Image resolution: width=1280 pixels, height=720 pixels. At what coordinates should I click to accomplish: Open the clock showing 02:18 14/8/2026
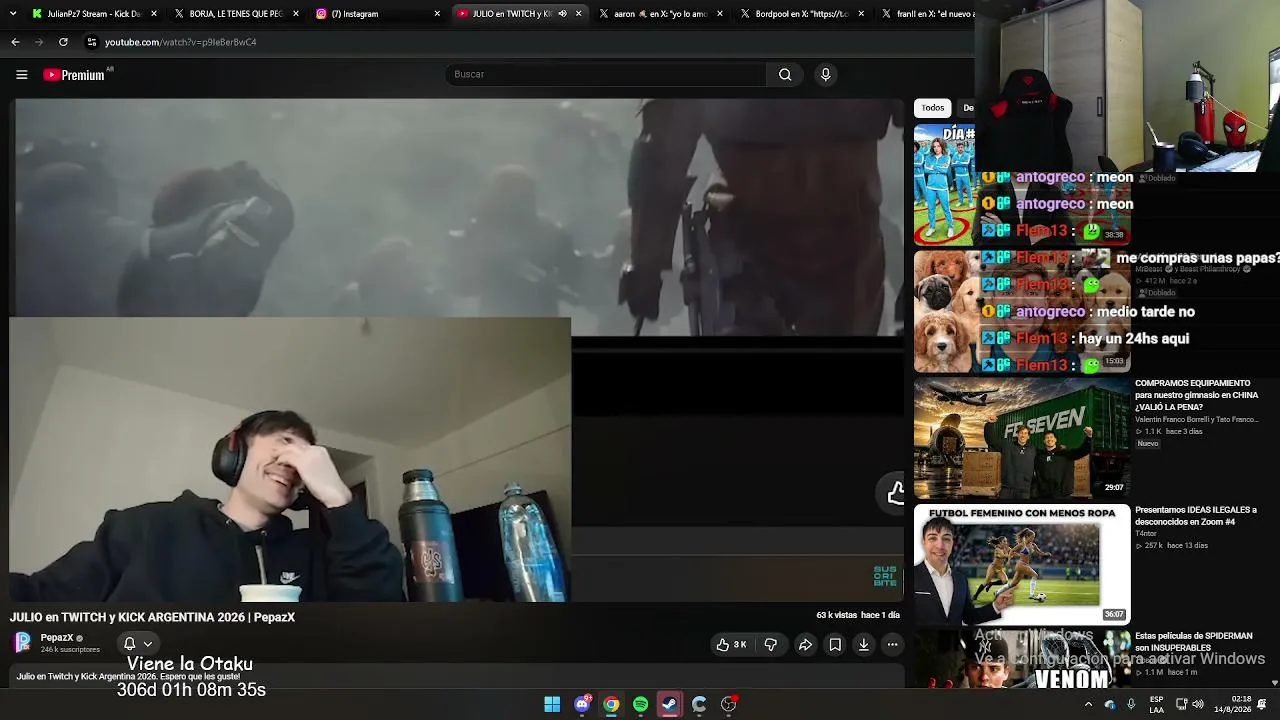click(x=1231, y=704)
